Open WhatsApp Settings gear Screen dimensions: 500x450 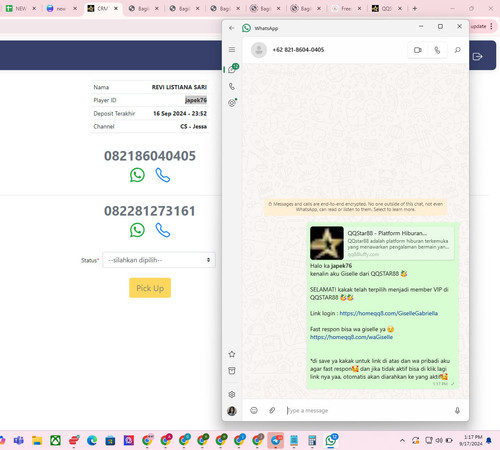[232, 395]
